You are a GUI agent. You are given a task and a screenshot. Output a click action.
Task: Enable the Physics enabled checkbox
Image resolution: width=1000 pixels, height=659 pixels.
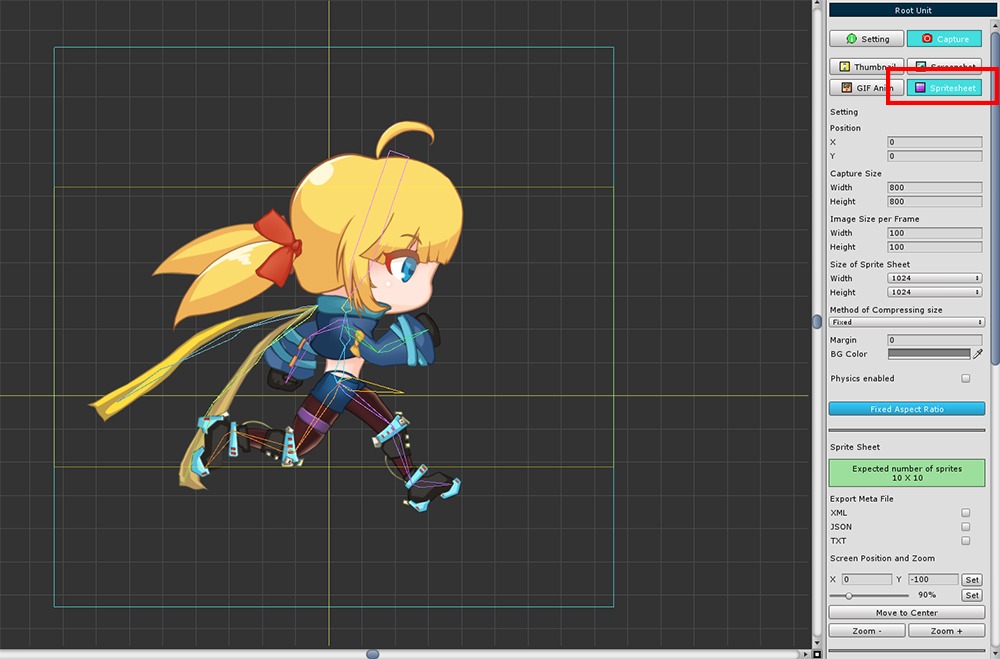pos(965,379)
